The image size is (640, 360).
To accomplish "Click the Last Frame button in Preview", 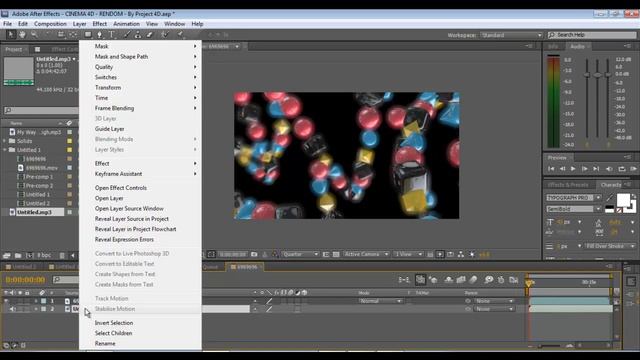I will (x=596, y=169).
